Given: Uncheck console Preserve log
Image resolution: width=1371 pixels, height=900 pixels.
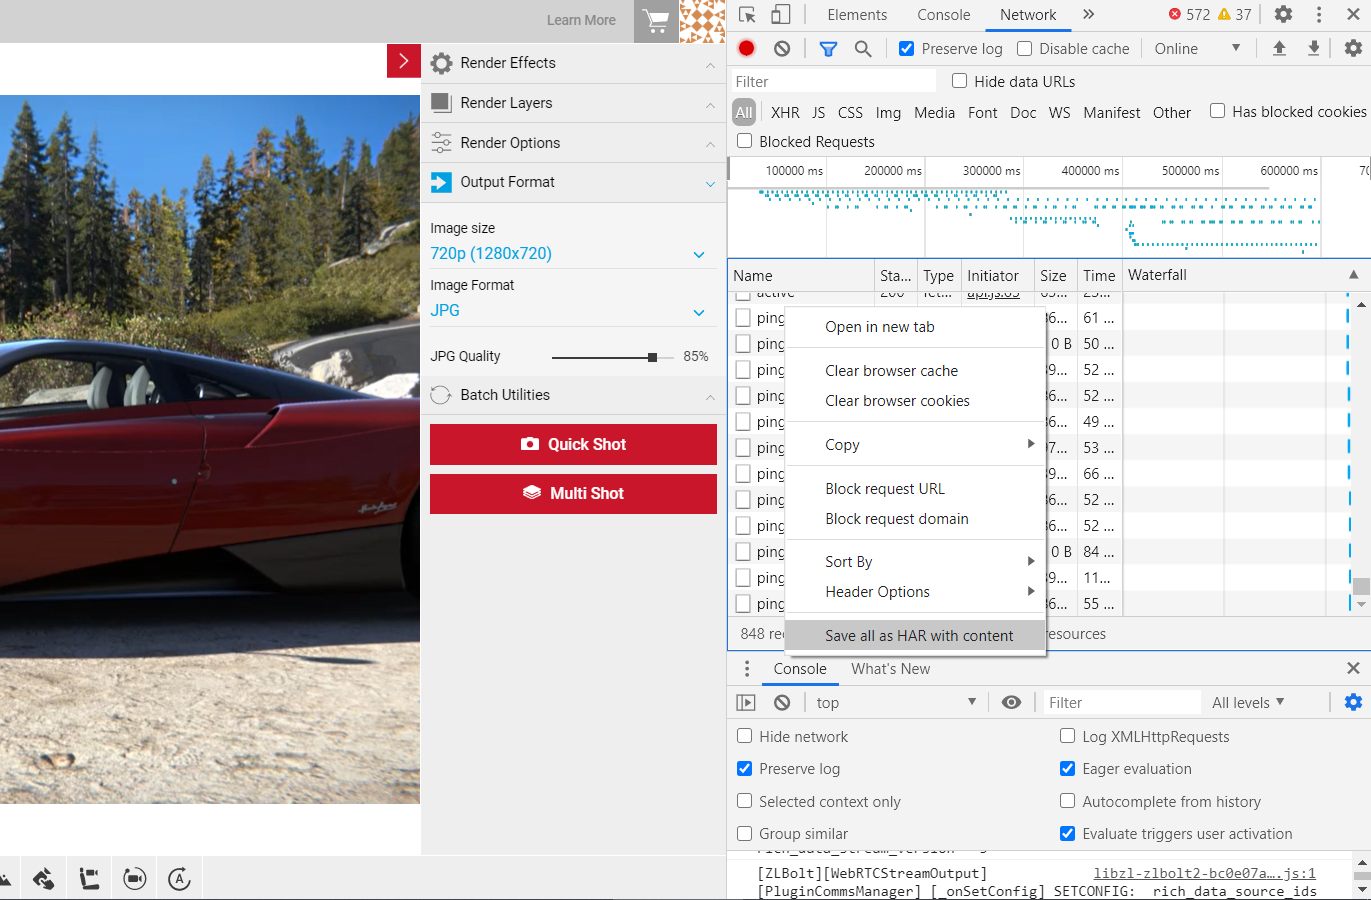Looking at the screenshot, I should tap(744, 768).
